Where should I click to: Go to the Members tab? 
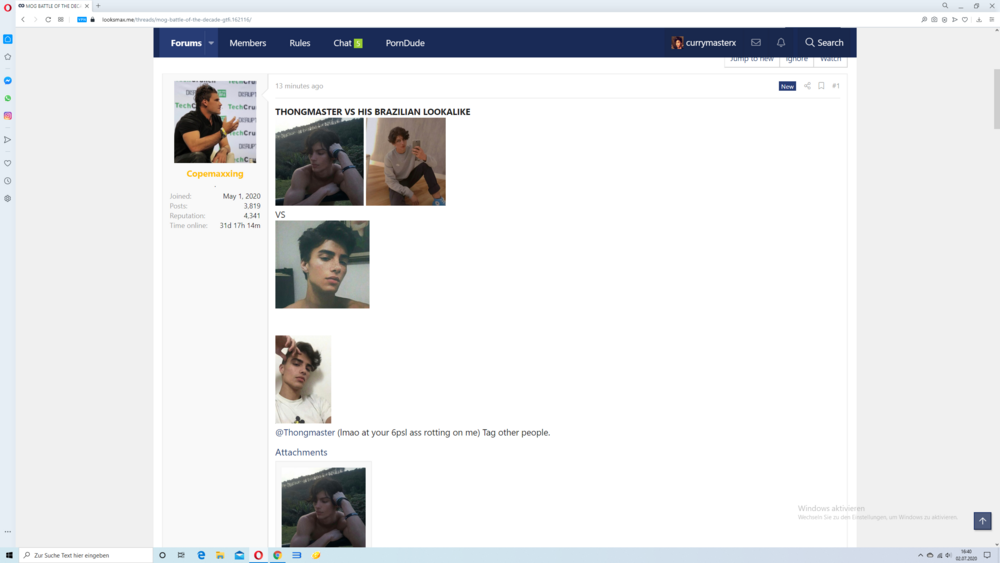pyautogui.click(x=248, y=43)
